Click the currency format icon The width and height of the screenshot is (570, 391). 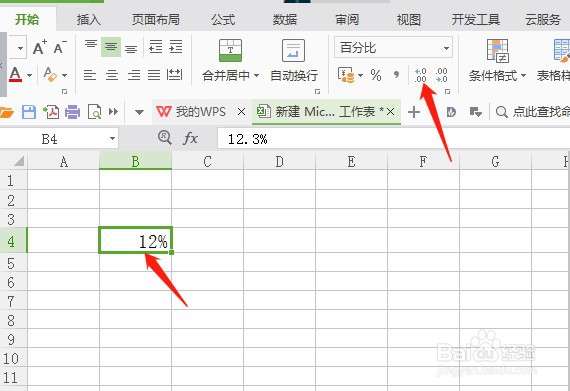tap(346, 75)
